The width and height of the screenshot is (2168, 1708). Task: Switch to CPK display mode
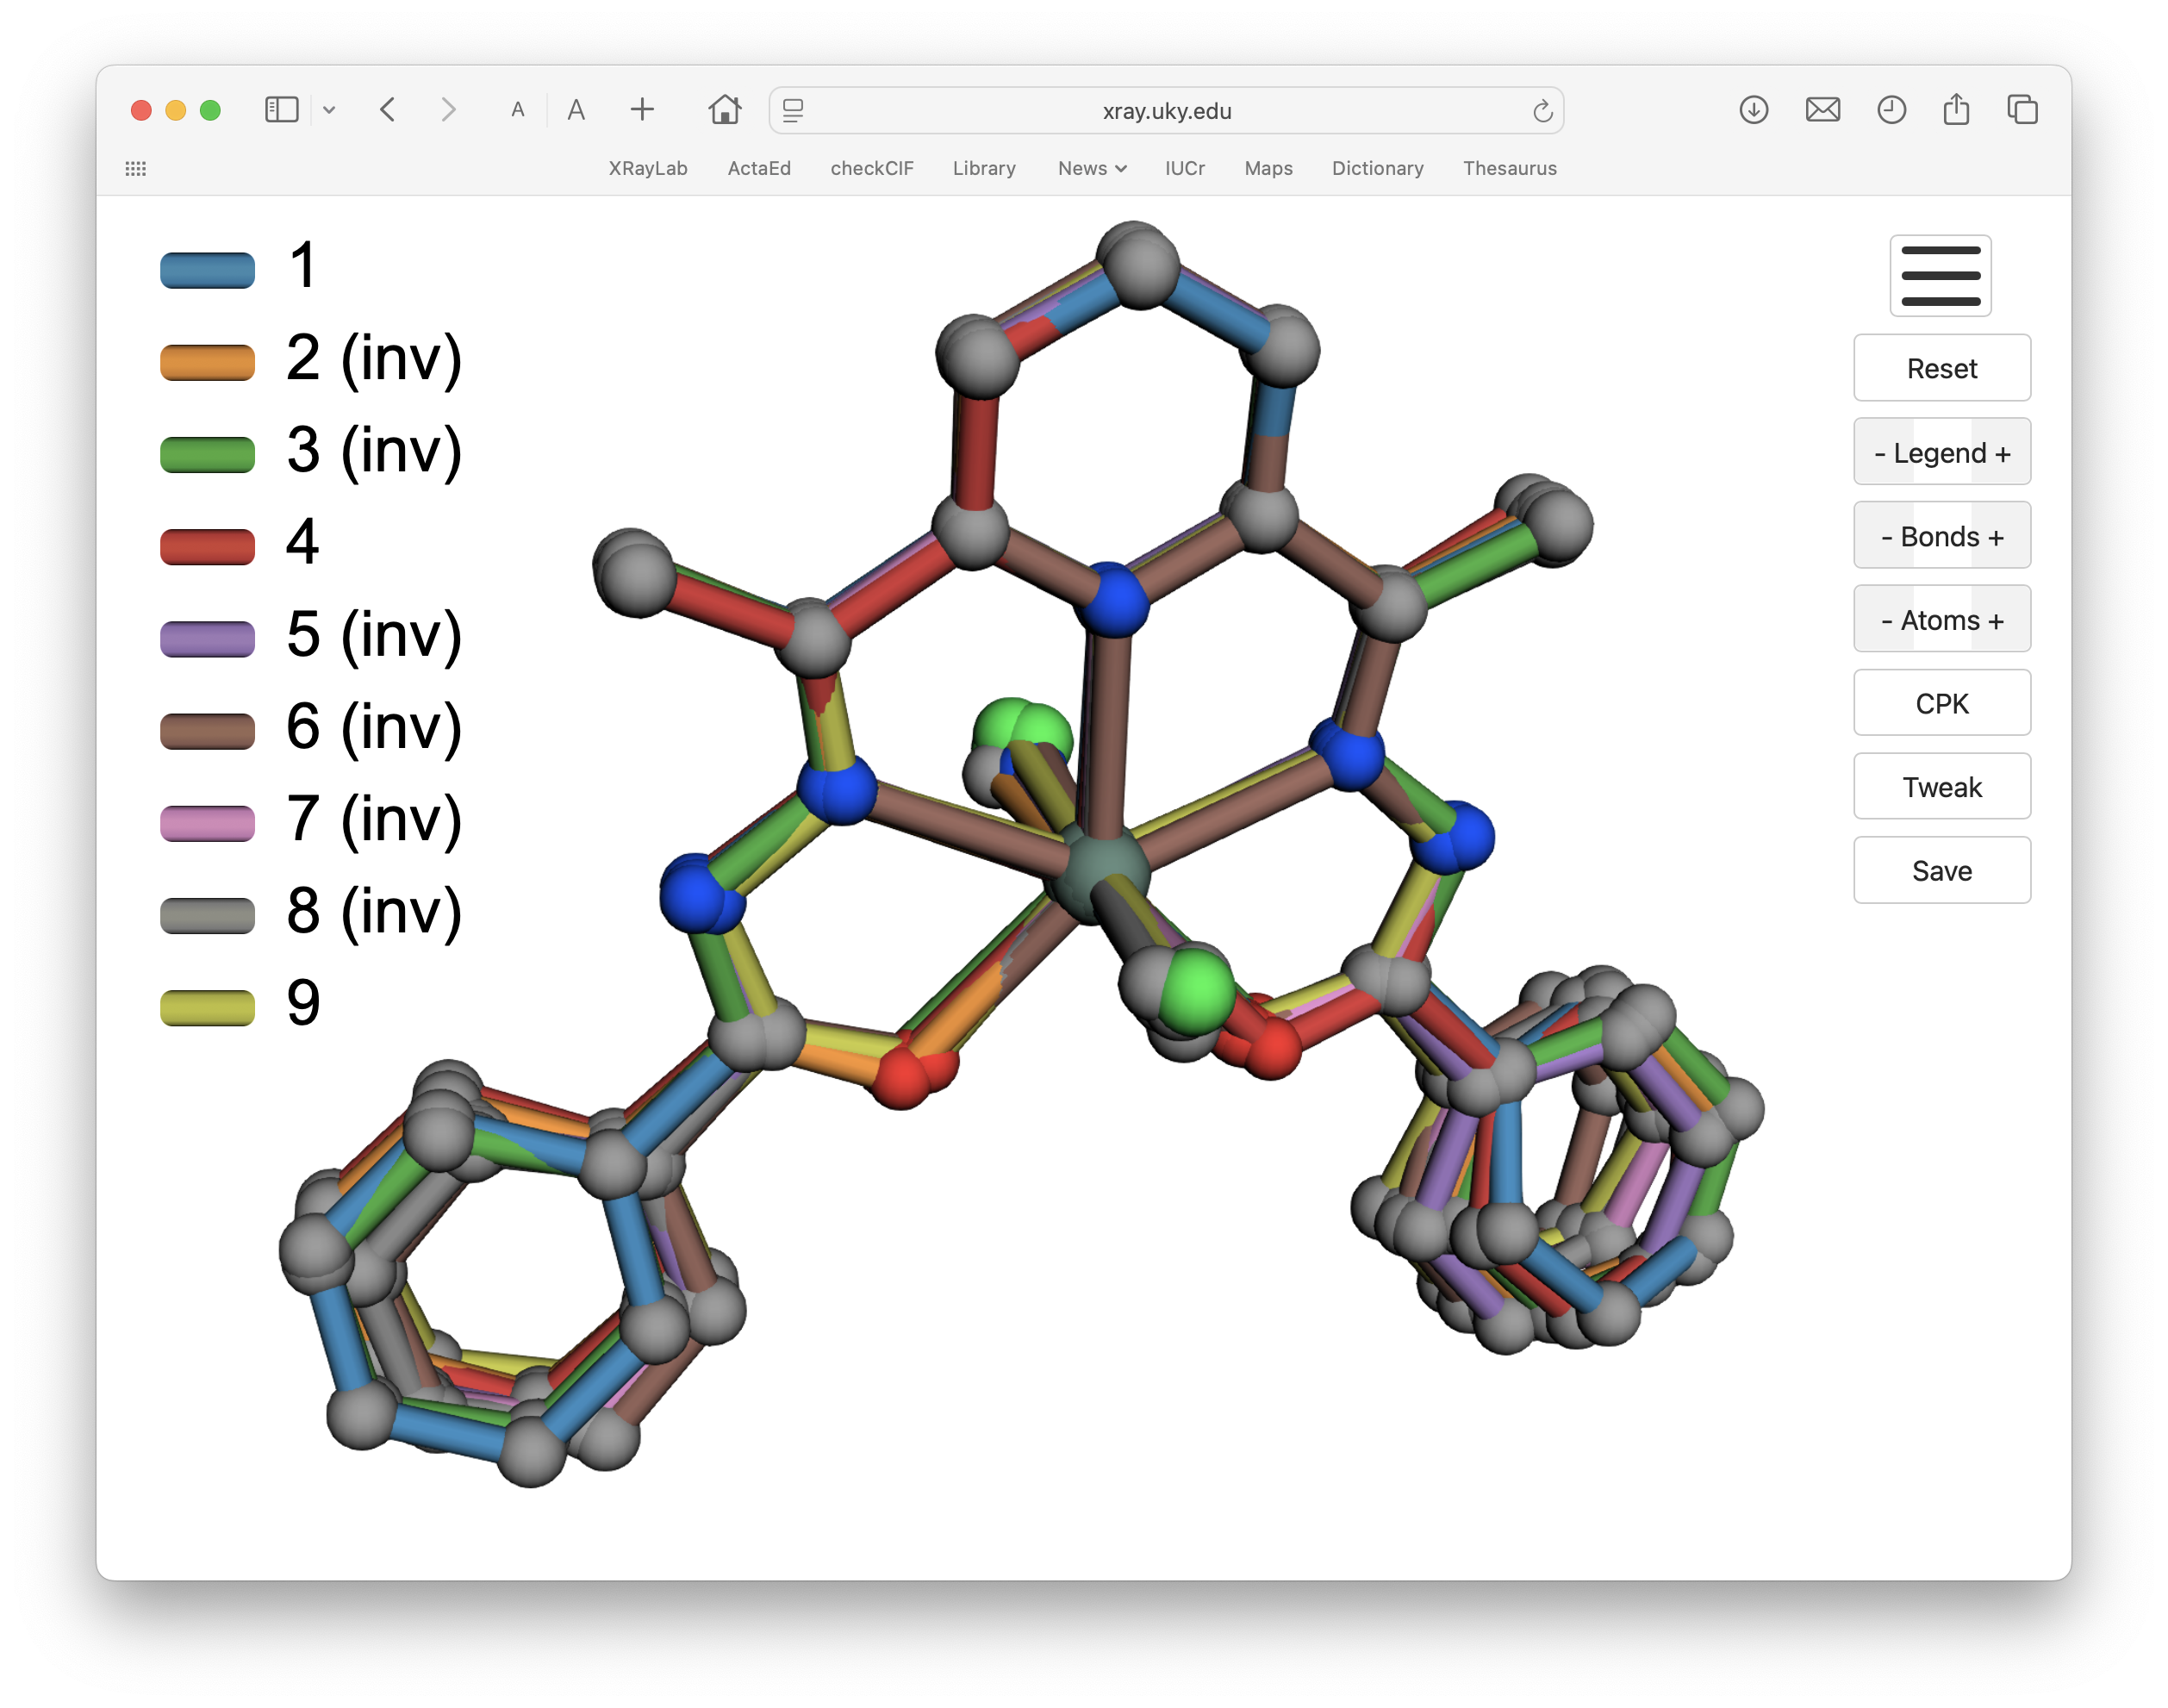pos(1941,703)
